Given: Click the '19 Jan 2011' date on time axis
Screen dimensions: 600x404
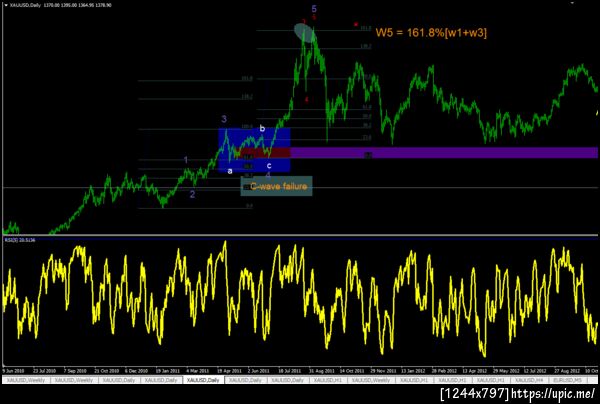Looking at the screenshot, I should [167, 371].
